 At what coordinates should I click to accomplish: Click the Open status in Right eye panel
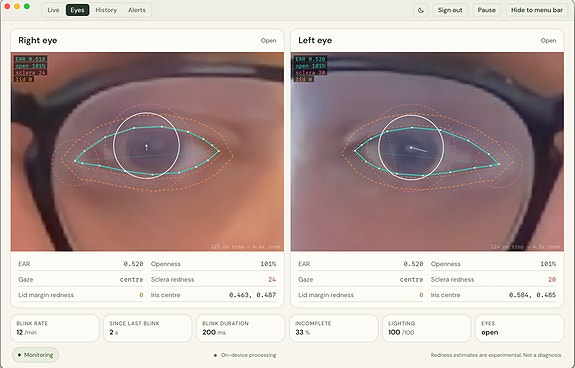click(x=268, y=41)
